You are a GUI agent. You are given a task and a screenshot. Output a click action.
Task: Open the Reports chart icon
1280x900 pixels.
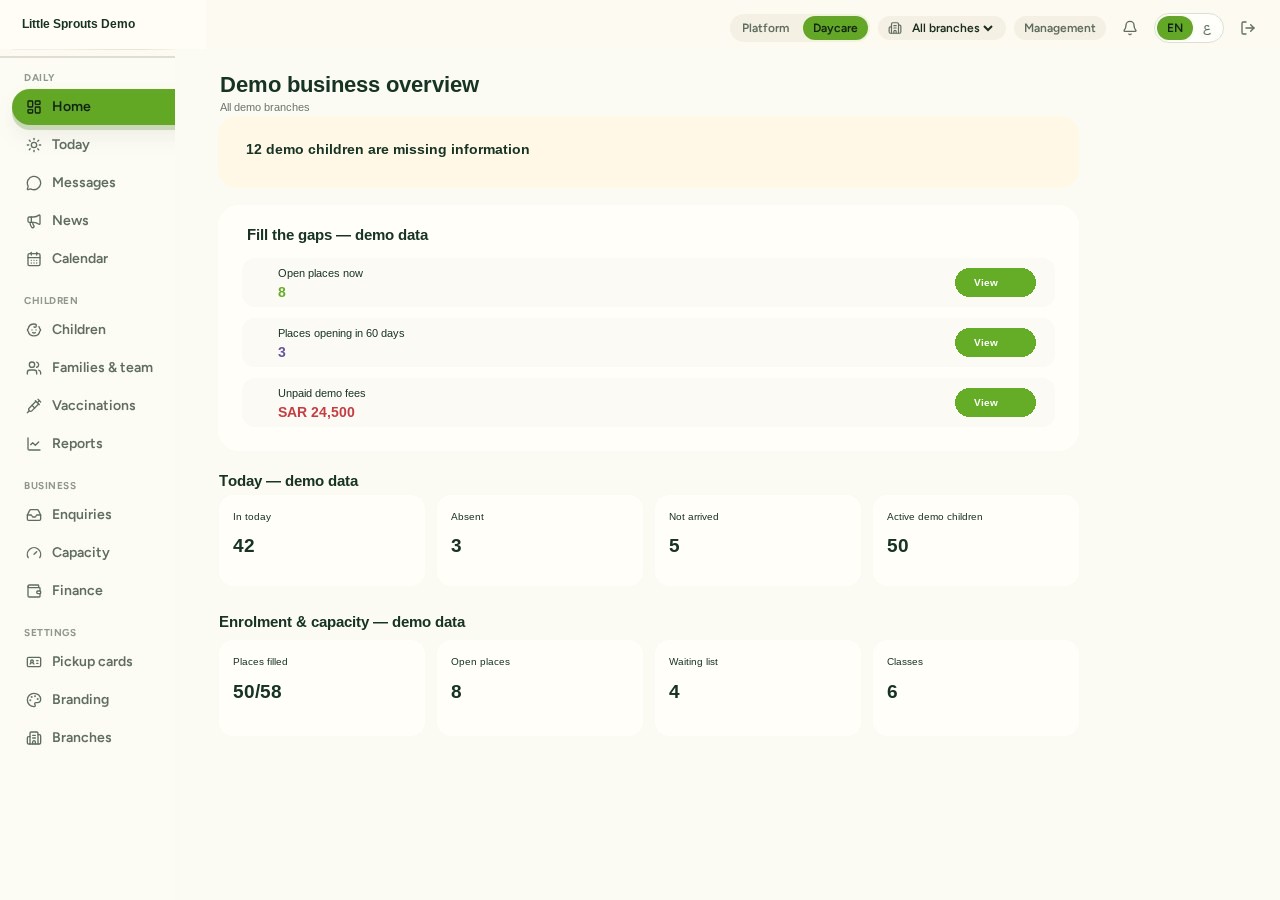pos(34,444)
